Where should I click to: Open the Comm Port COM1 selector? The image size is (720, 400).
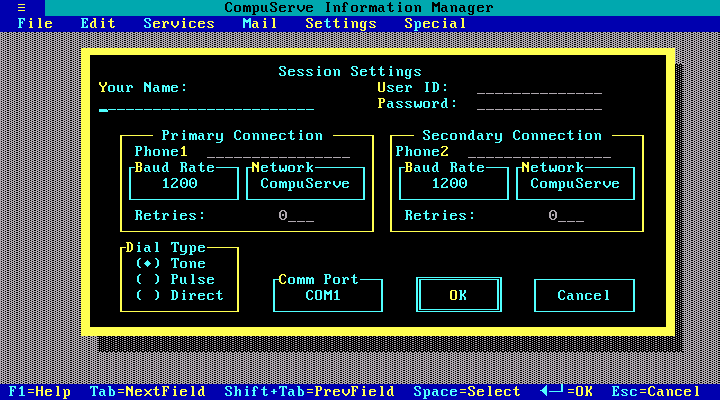click(x=328, y=295)
